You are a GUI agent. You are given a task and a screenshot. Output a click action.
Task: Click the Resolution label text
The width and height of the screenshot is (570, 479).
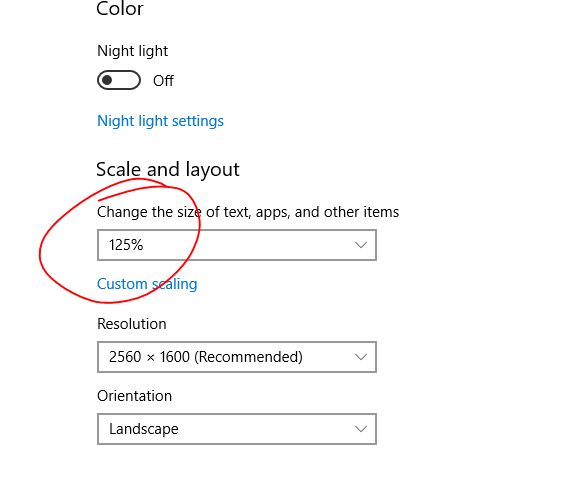pos(132,324)
